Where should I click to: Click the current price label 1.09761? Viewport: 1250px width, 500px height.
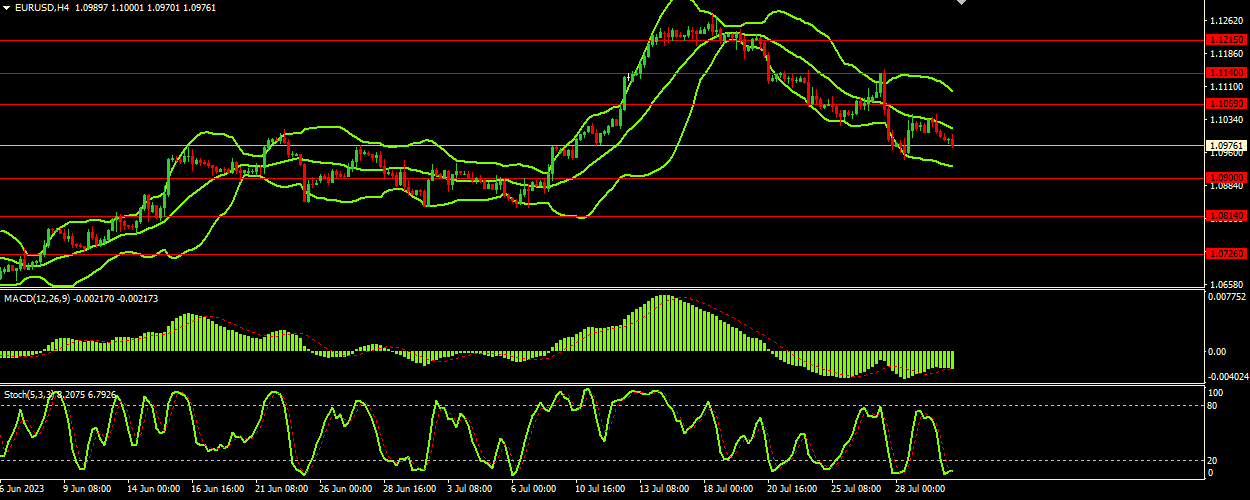(1226, 145)
